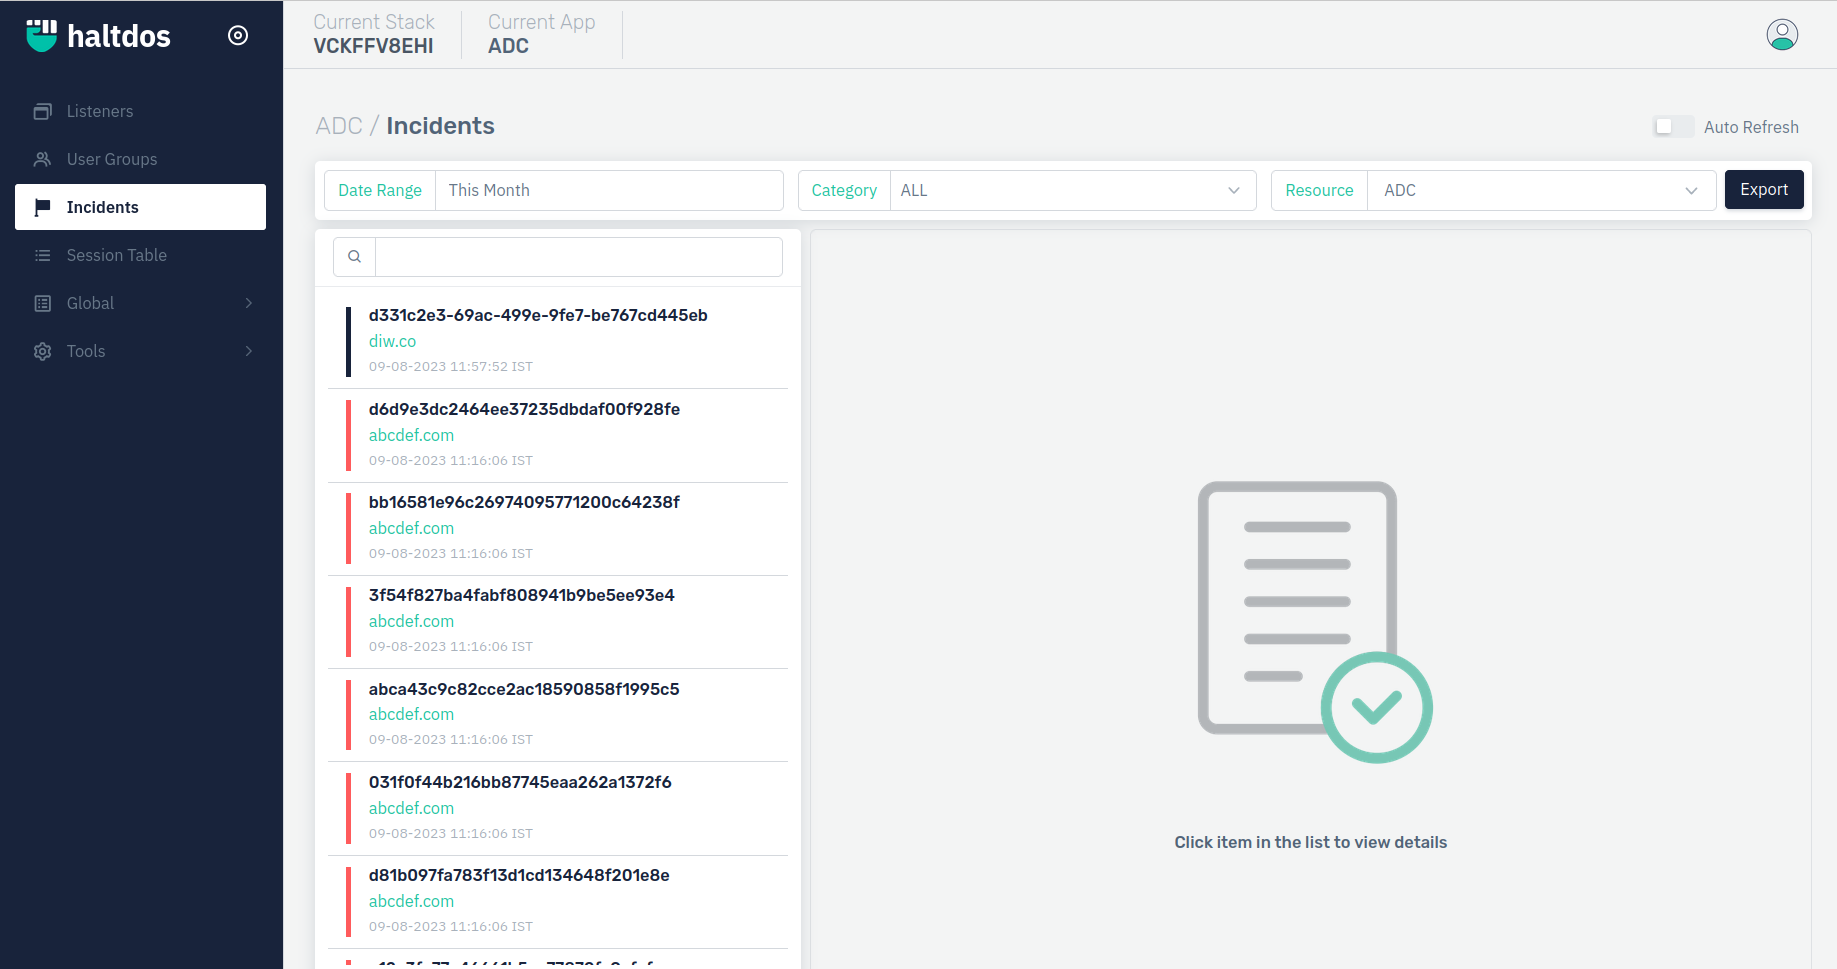Click the Resource label
This screenshot has height=969, width=1837.
click(x=1319, y=190)
